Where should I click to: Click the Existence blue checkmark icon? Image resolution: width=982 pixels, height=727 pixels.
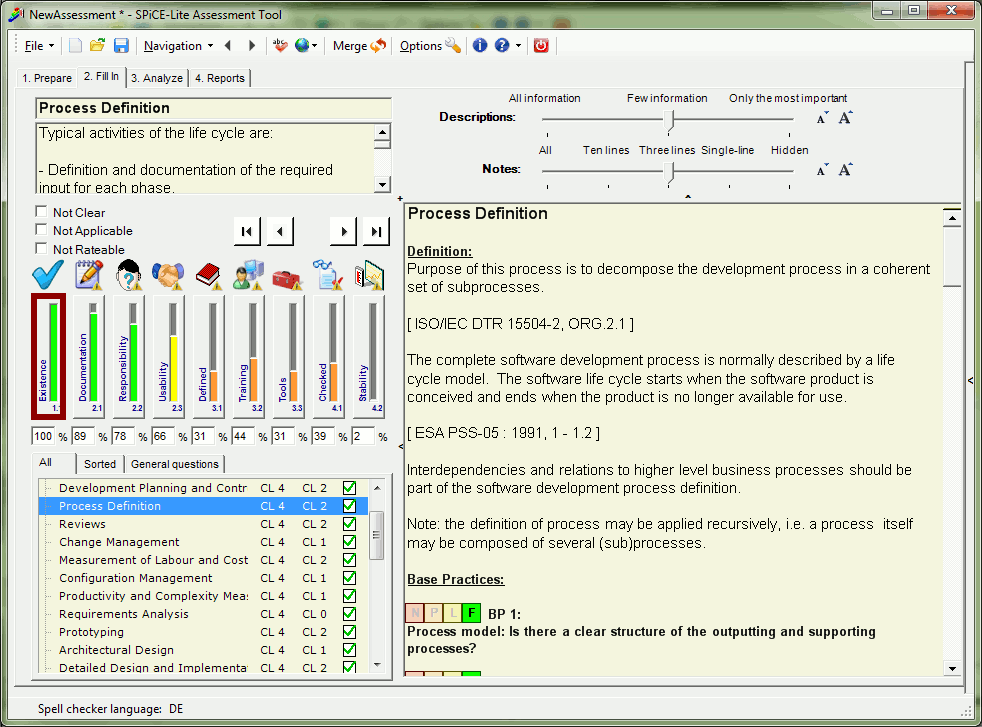tap(48, 275)
